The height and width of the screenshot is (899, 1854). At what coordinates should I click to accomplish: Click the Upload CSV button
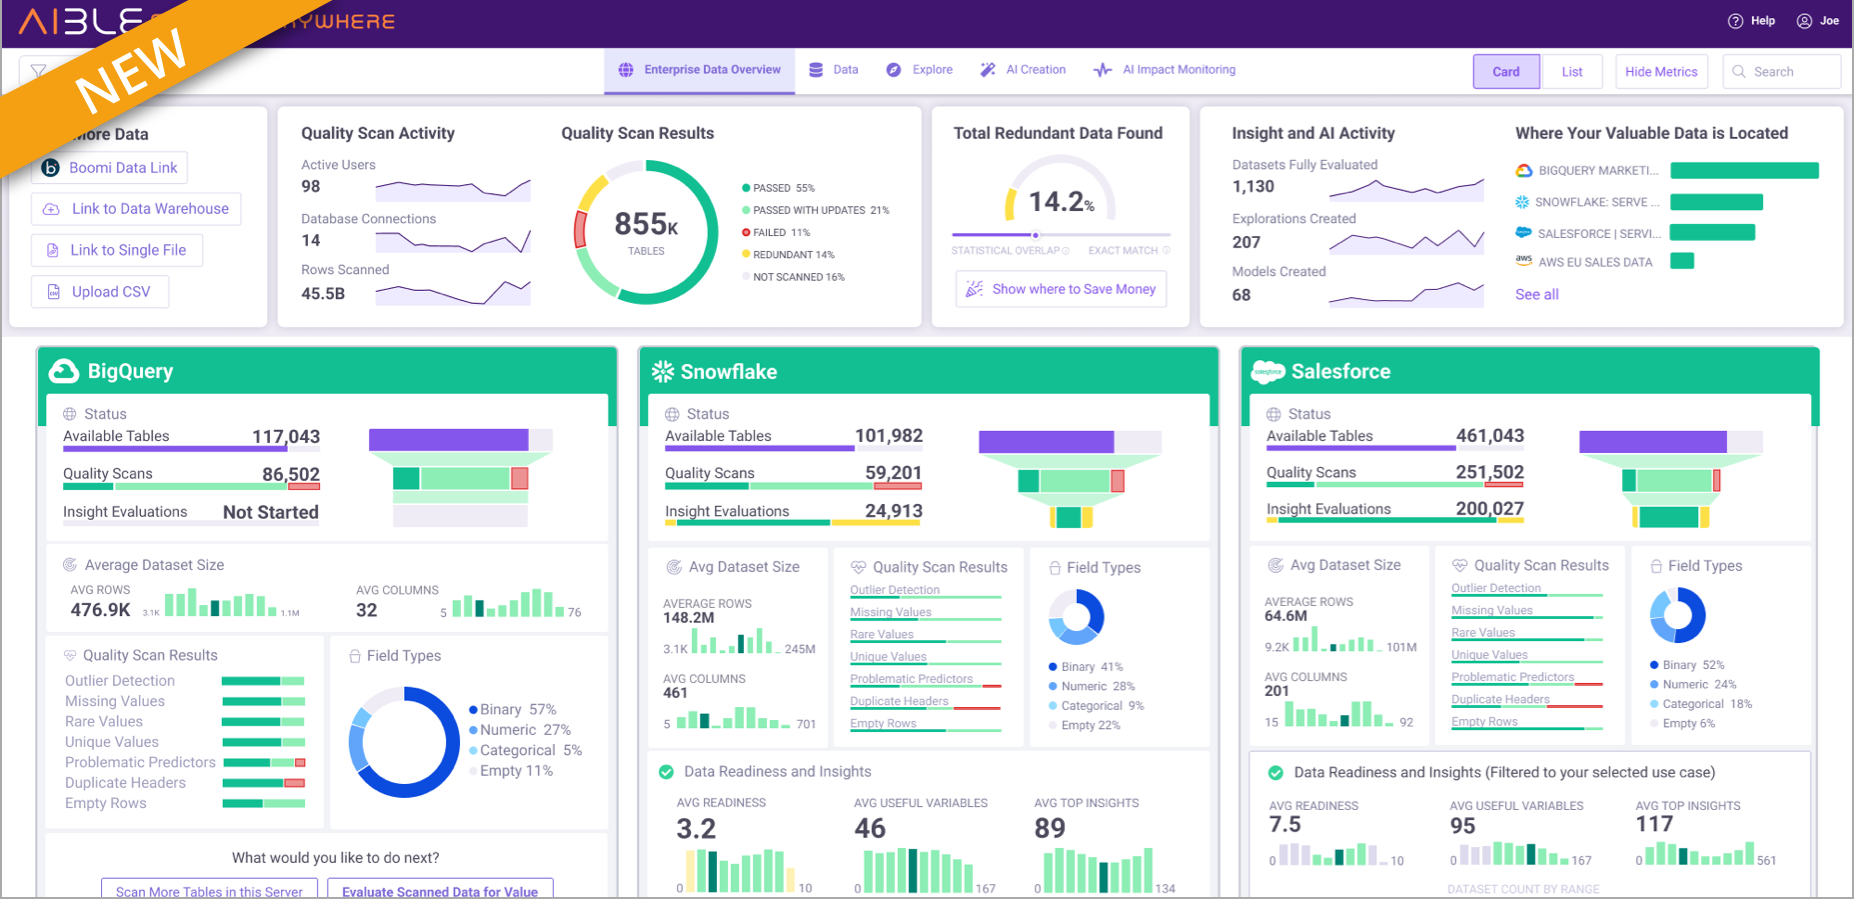click(x=100, y=292)
